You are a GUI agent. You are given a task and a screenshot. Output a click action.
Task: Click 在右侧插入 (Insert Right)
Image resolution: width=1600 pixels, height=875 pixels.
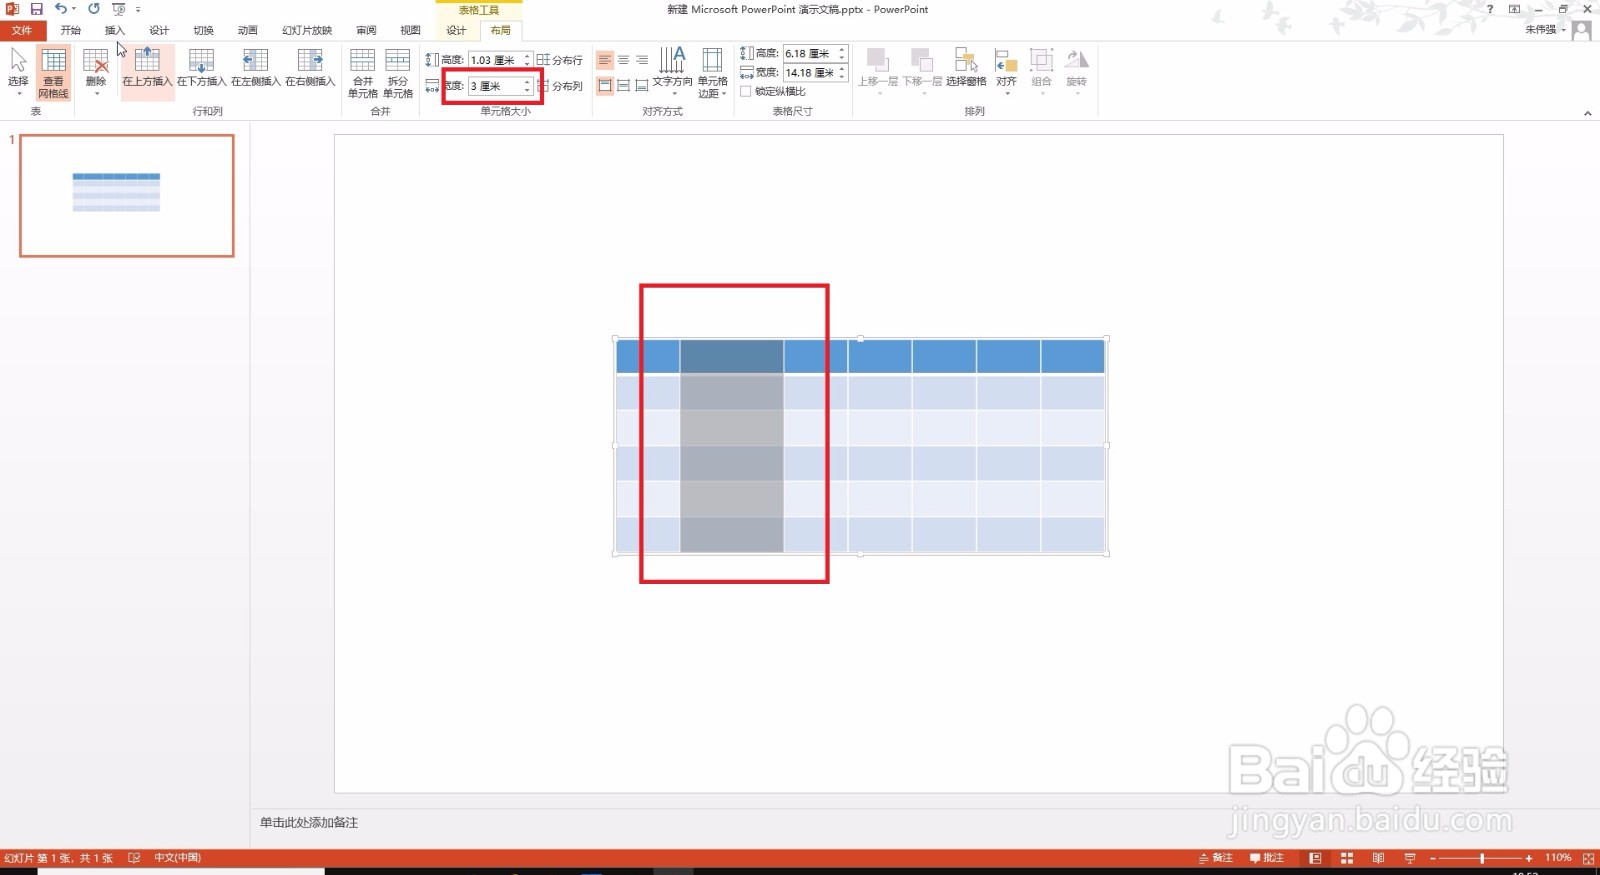coord(310,68)
